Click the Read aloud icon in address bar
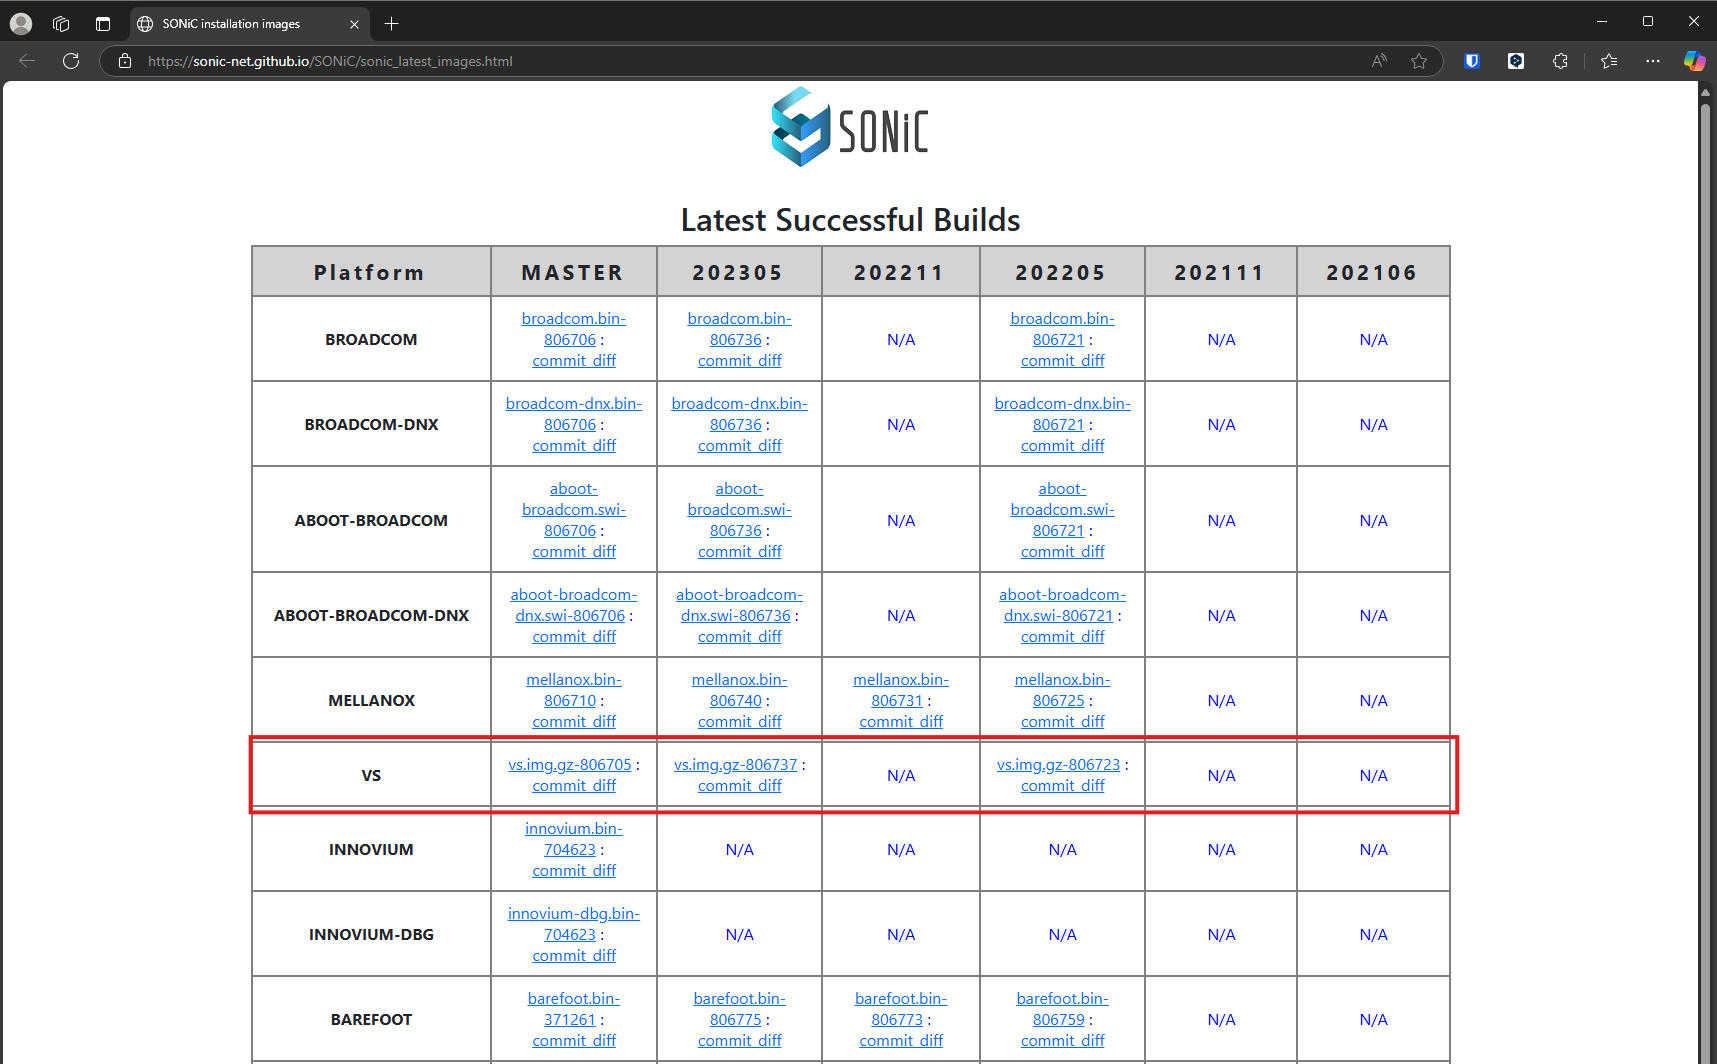The width and height of the screenshot is (1717, 1064). (x=1379, y=61)
